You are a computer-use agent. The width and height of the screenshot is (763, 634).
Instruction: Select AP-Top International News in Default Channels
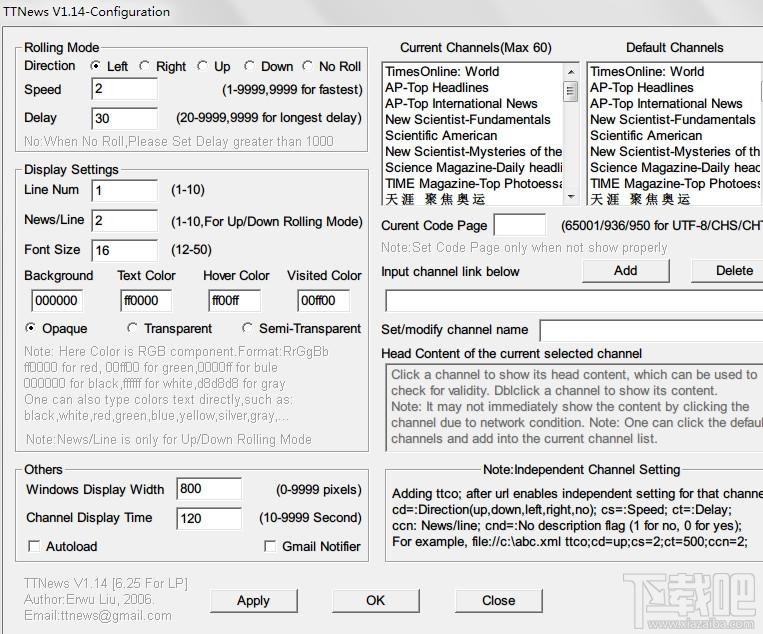pos(675,104)
